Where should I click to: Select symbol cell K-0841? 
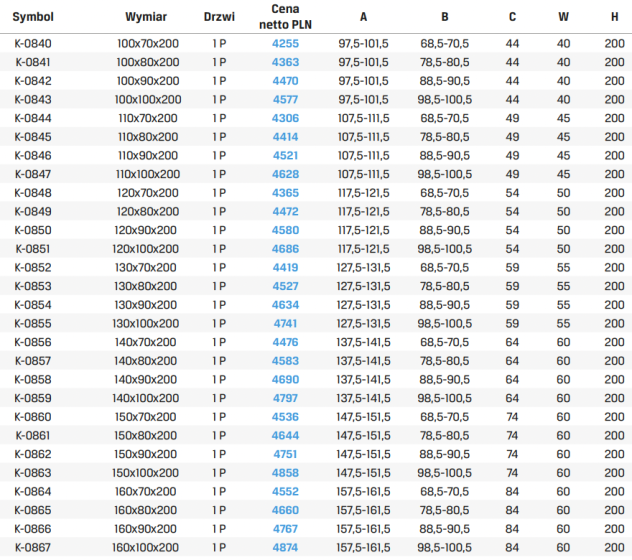[33, 62]
